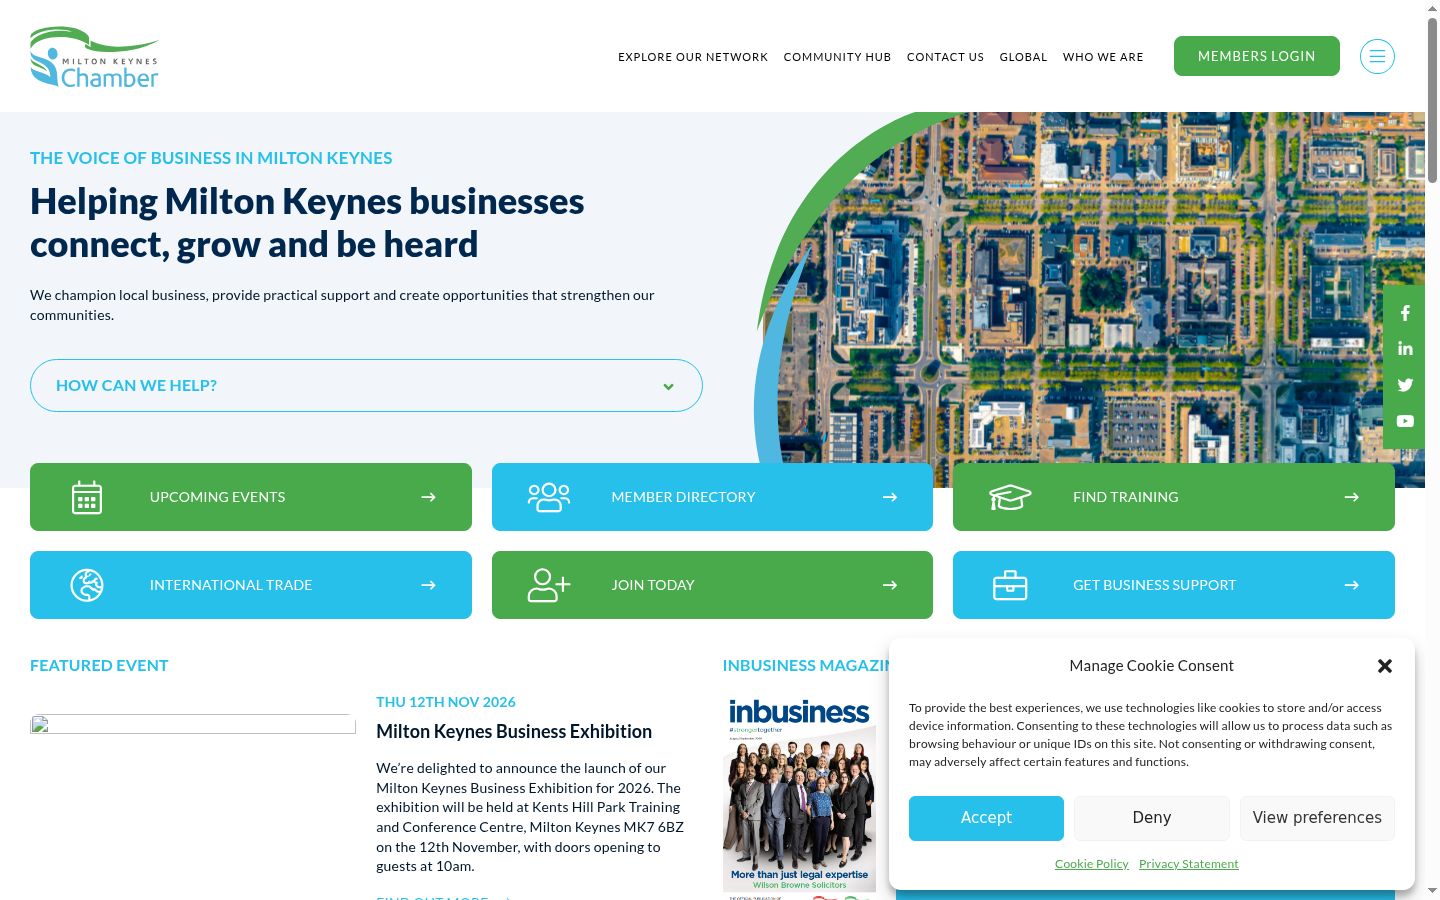Click the Milton Keynes Chamber logo

[x=95, y=57]
